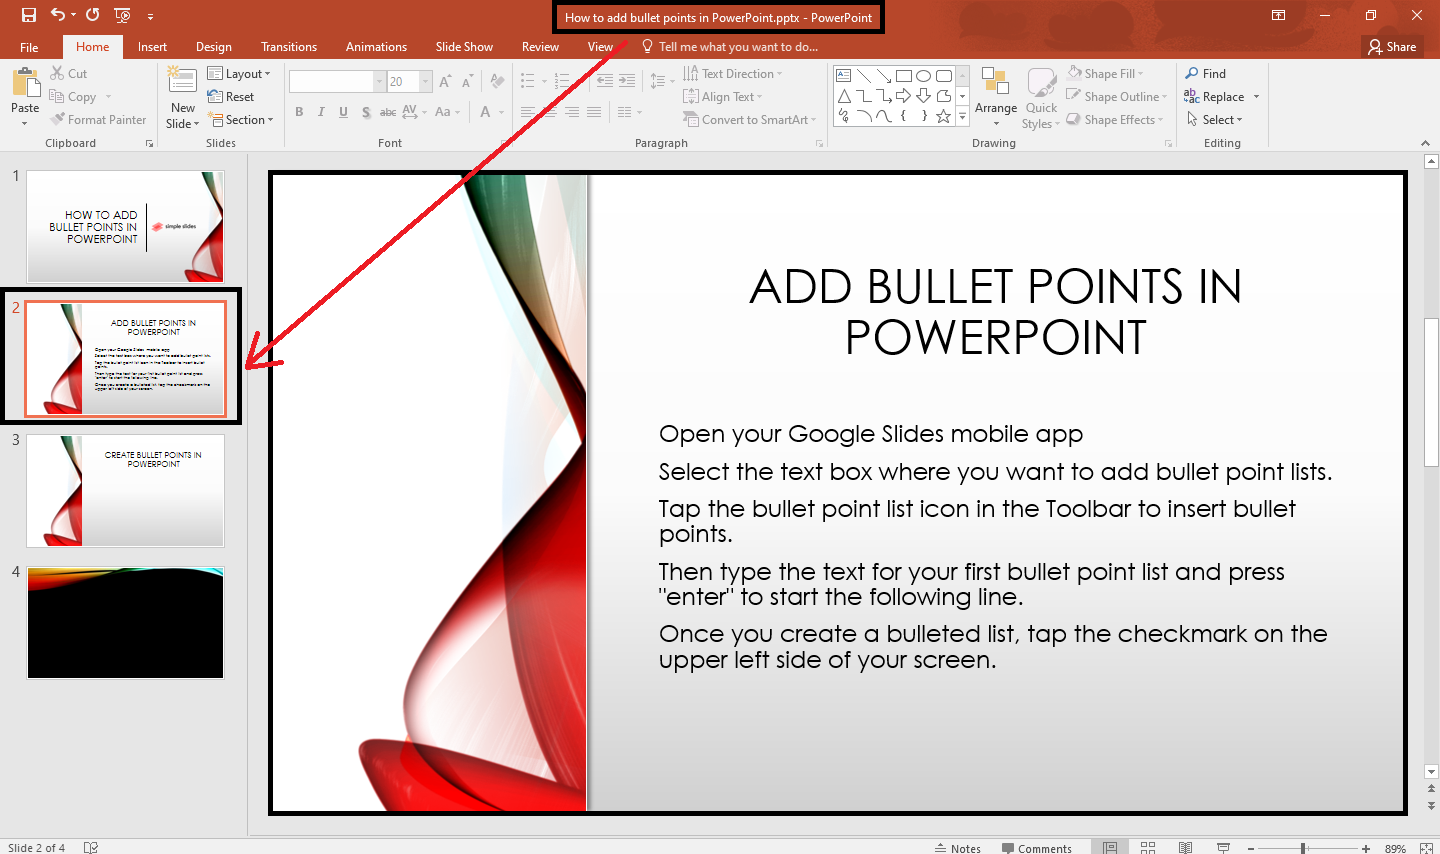The height and width of the screenshot is (854, 1440).
Task: Open the font name dropdown arrow
Action: 380,82
